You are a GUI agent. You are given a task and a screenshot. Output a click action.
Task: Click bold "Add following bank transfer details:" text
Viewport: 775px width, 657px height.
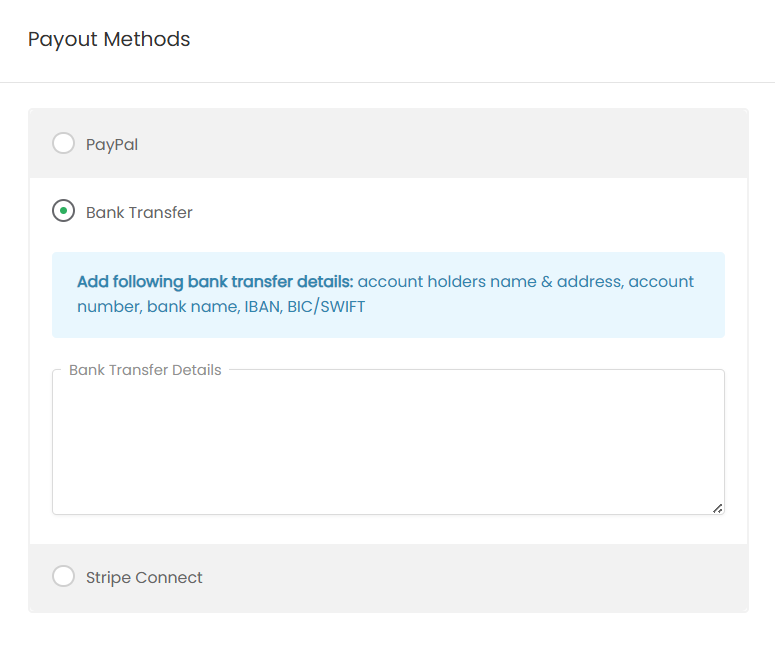point(215,282)
